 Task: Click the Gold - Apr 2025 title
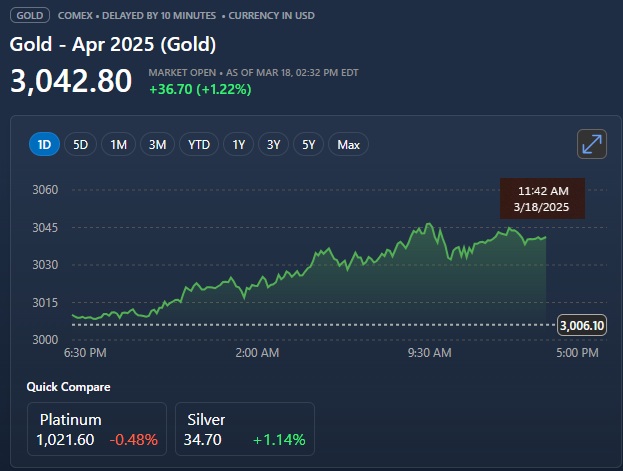tap(113, 45)
